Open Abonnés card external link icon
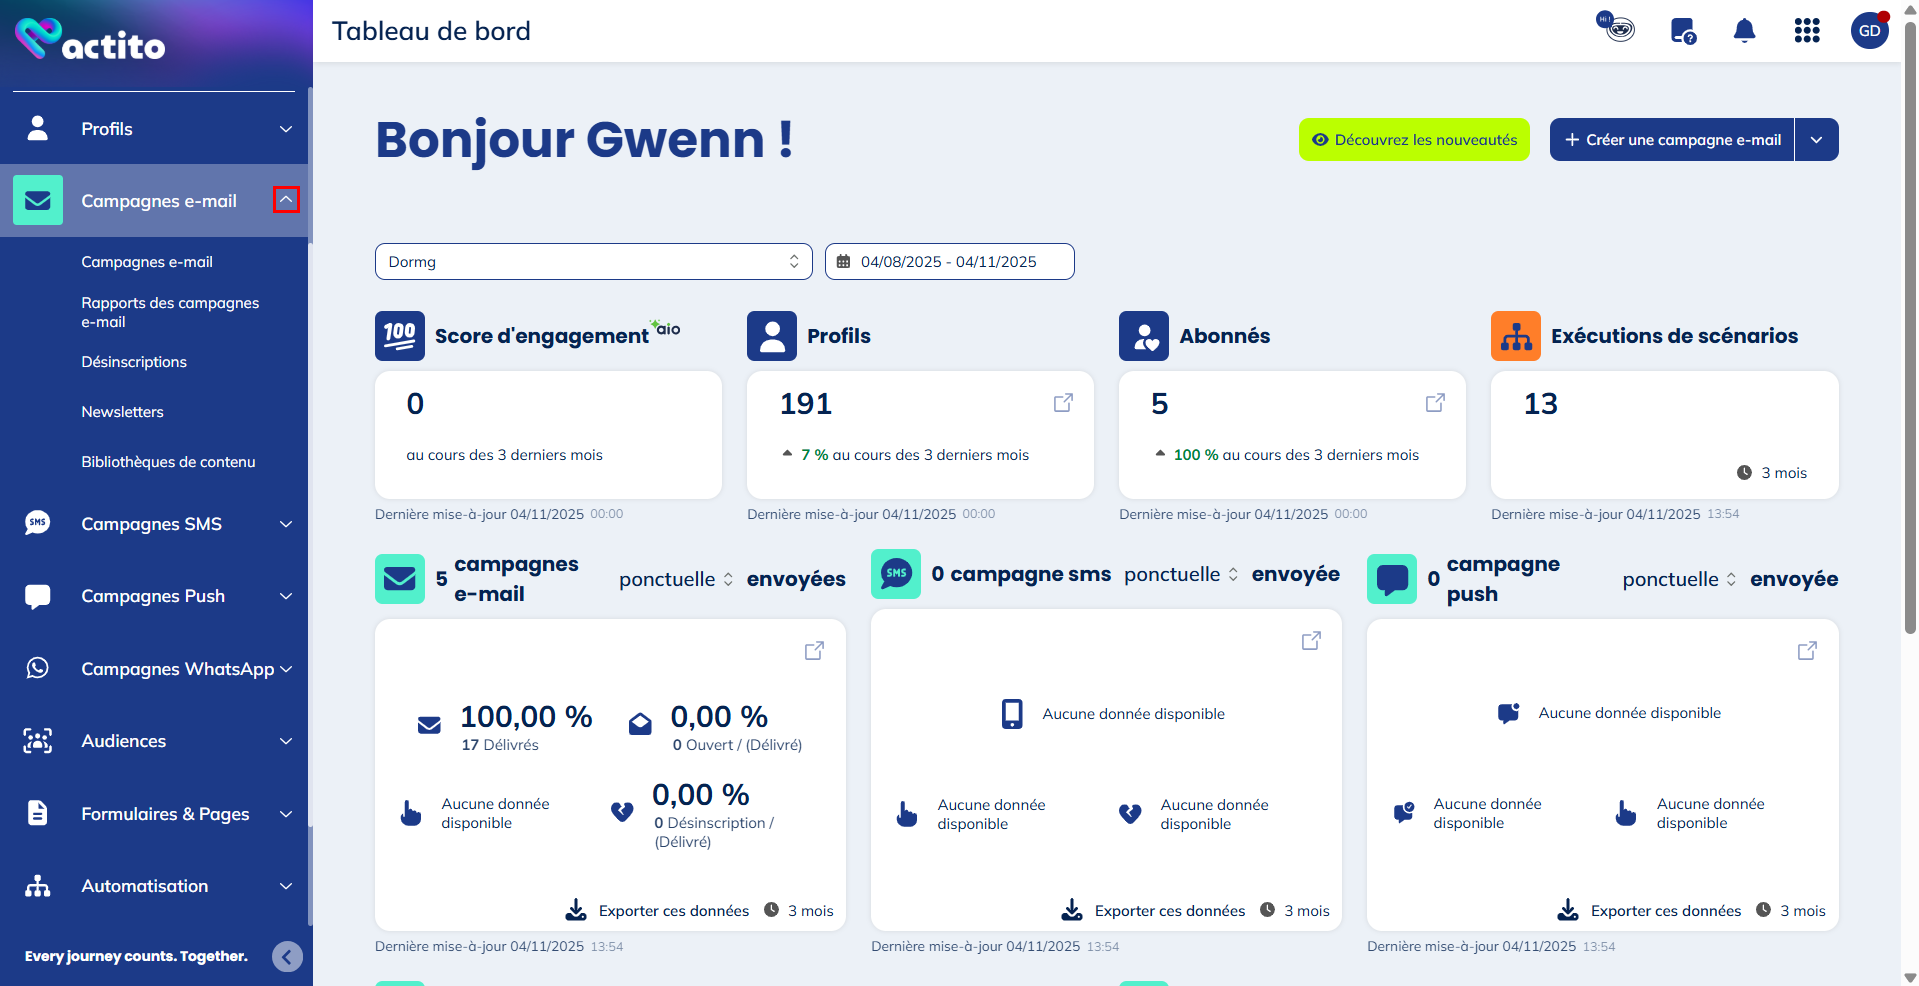 pos(1435,403)
